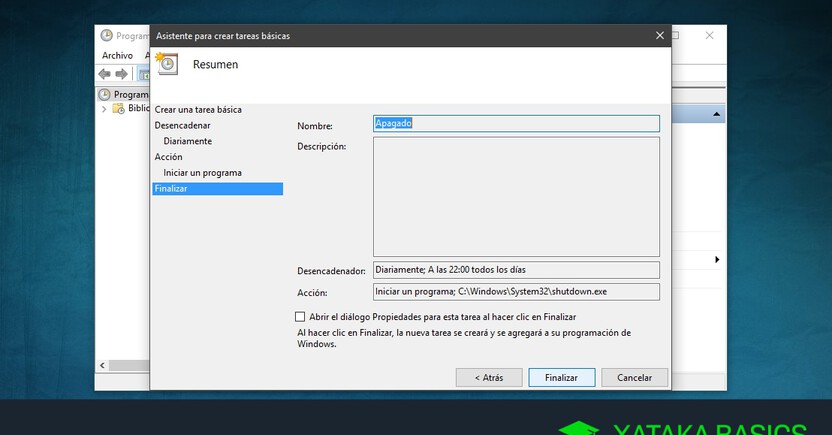
Task: Click the wizard clock icon beside Resumen
Action: (x=167, y=63)
